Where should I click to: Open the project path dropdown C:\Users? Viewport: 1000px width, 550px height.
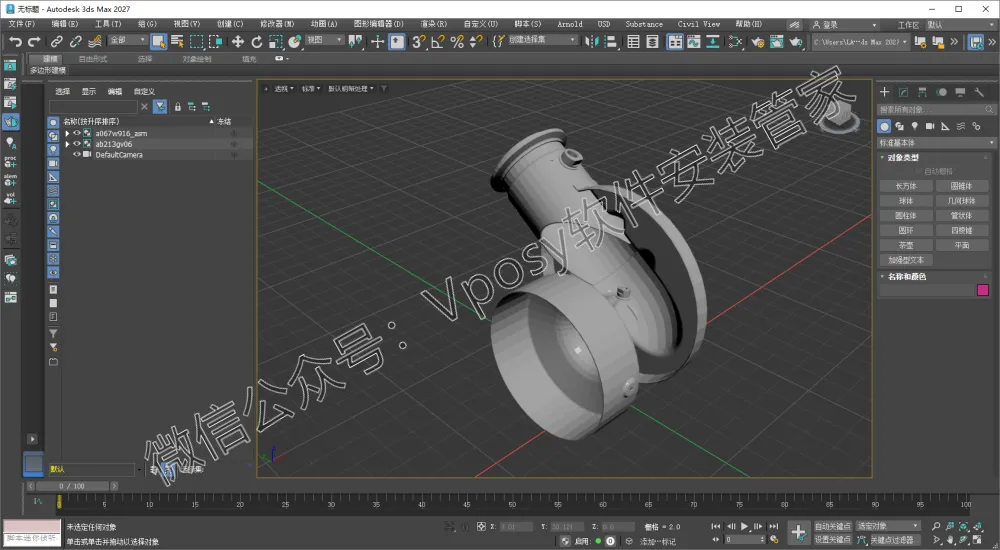pyautogui.click(x=860, y=42)
